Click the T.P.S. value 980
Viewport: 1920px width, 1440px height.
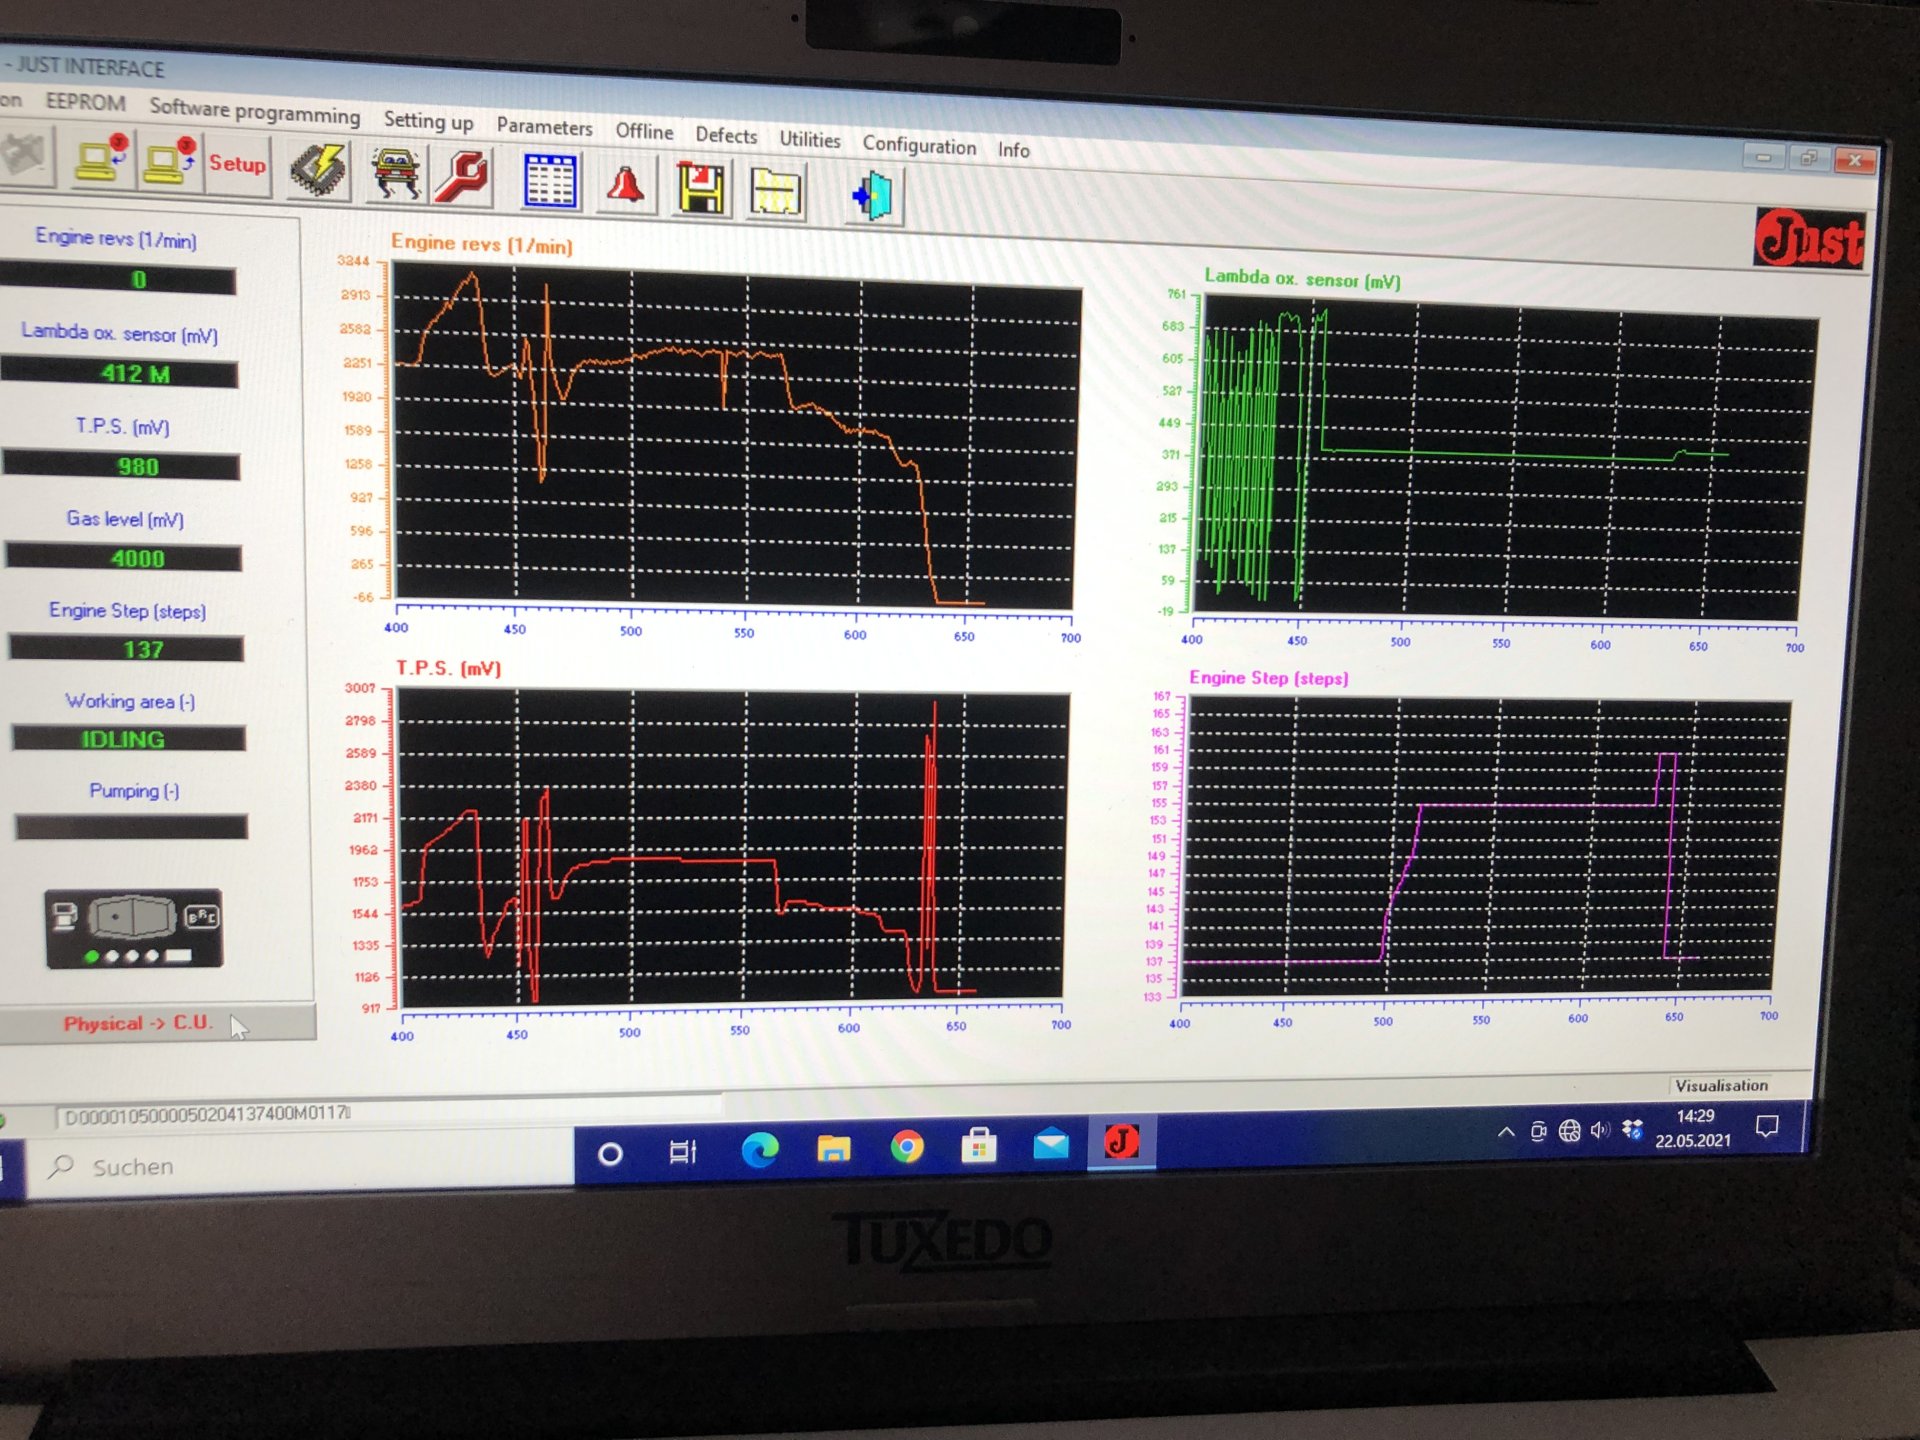click(121, 466)
